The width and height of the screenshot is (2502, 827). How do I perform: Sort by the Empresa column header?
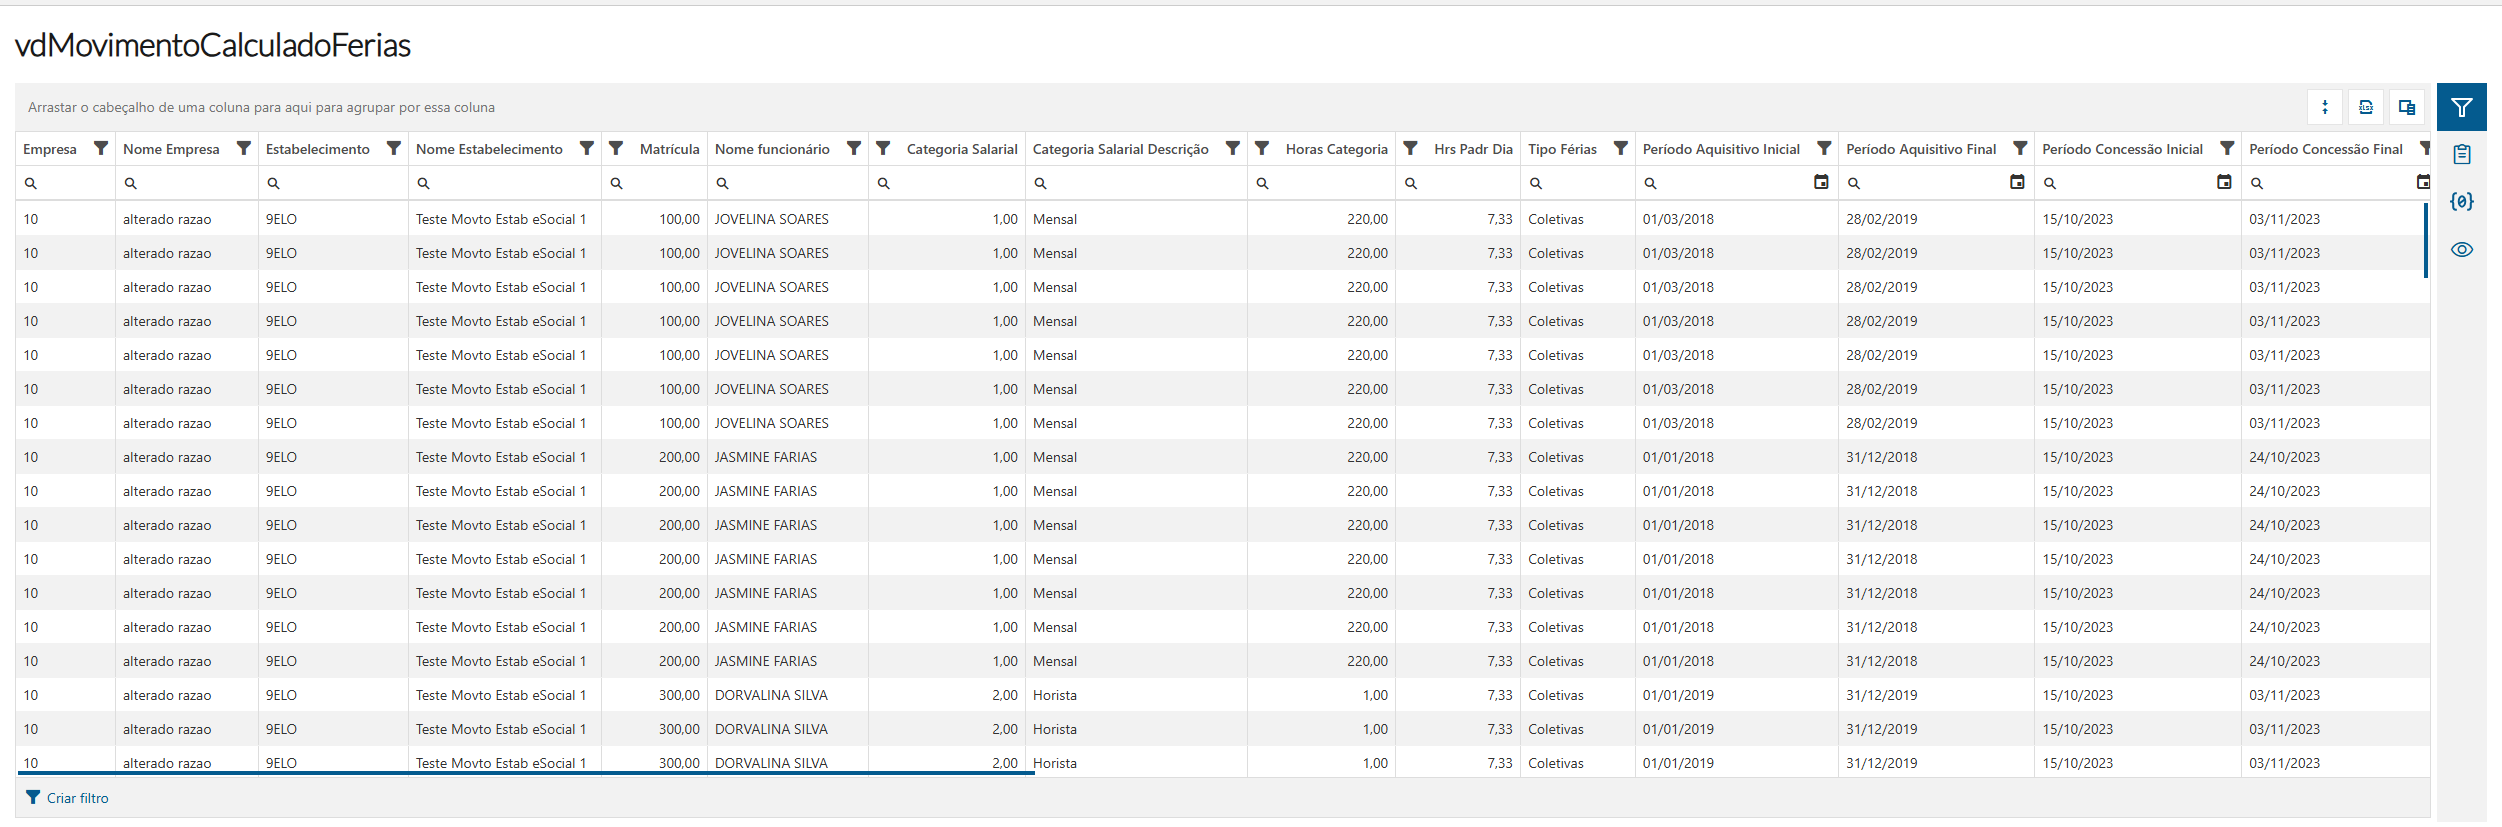click(x=50, y=149)
